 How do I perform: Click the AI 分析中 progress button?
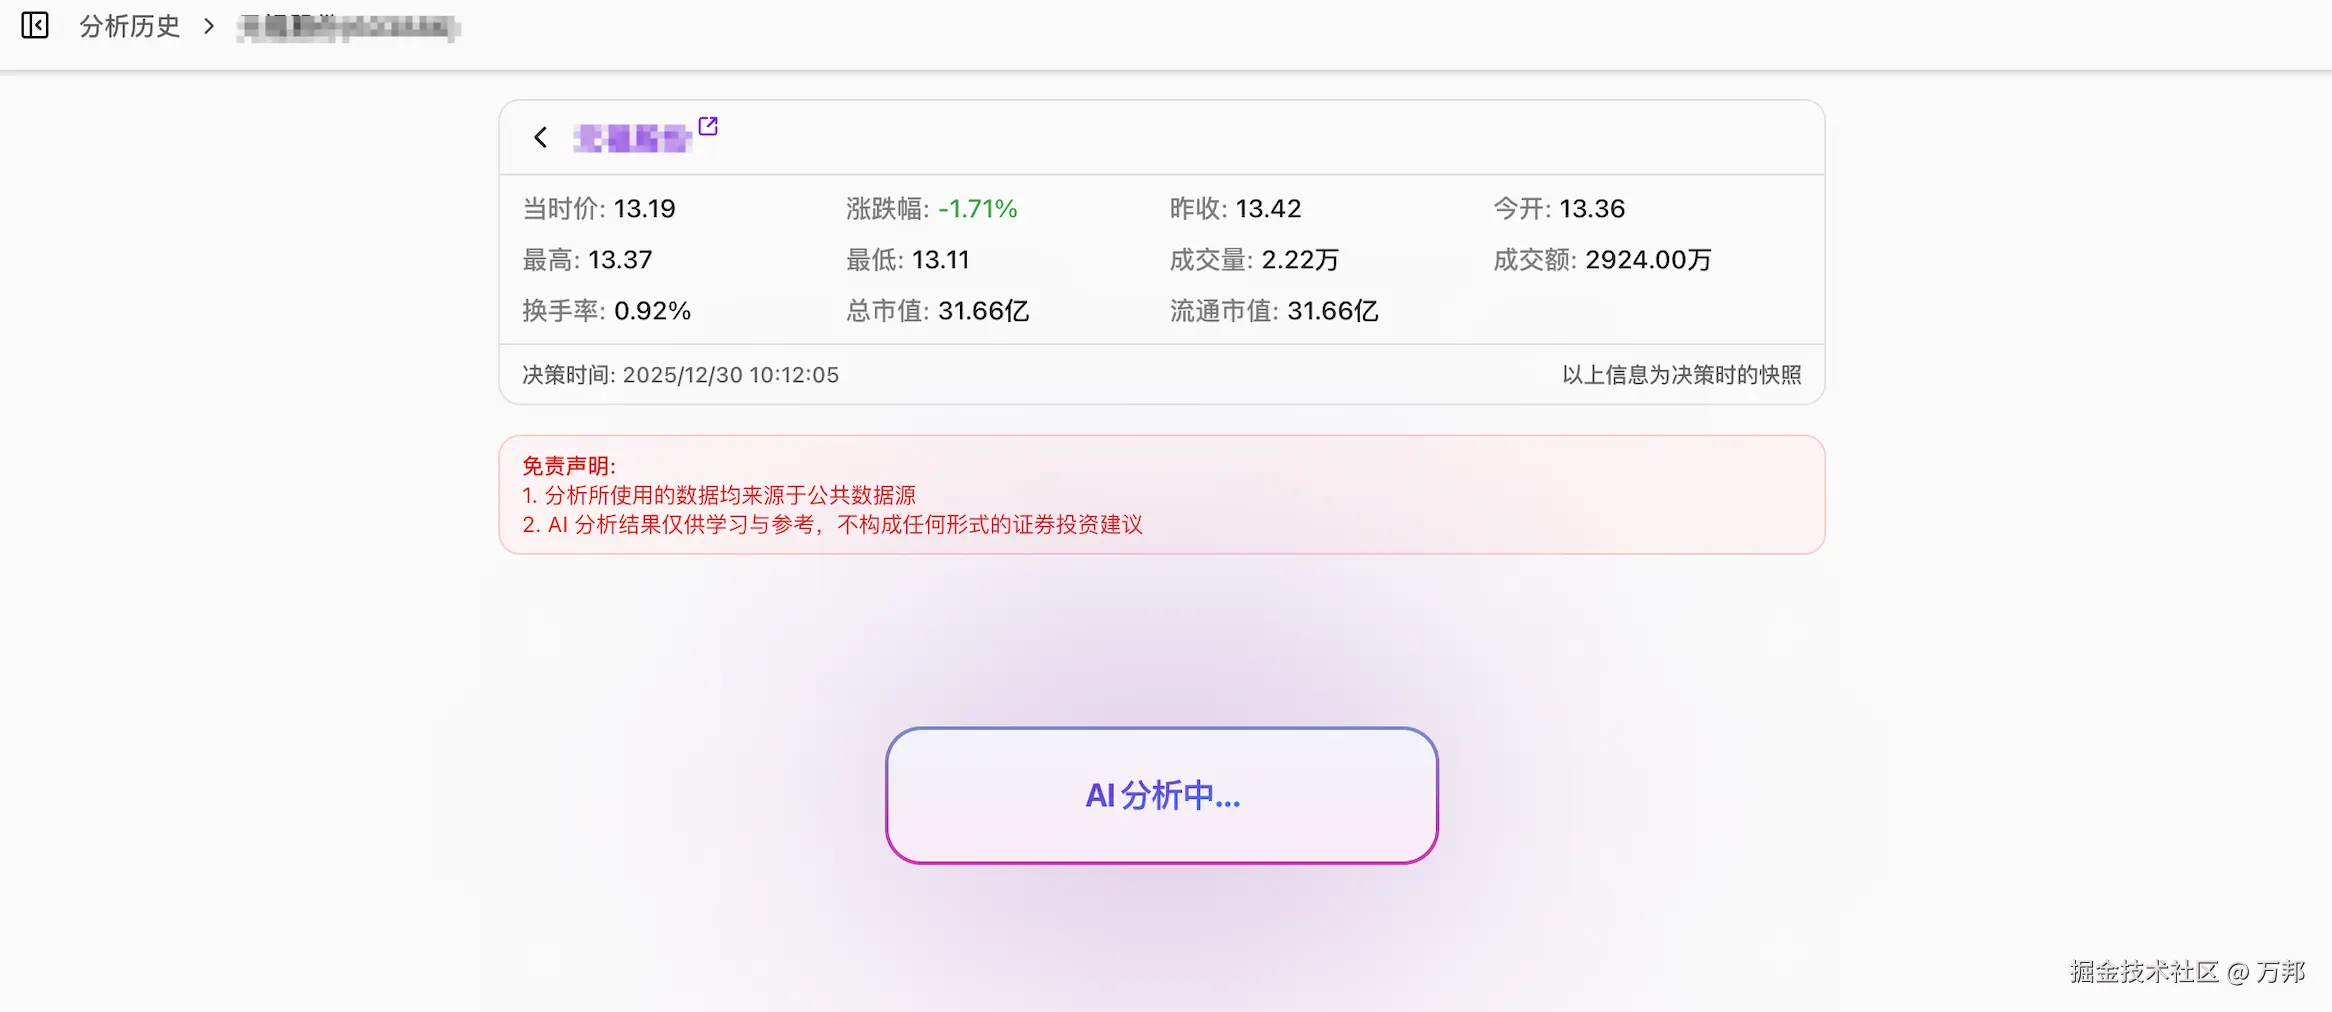coord(1161,795)
